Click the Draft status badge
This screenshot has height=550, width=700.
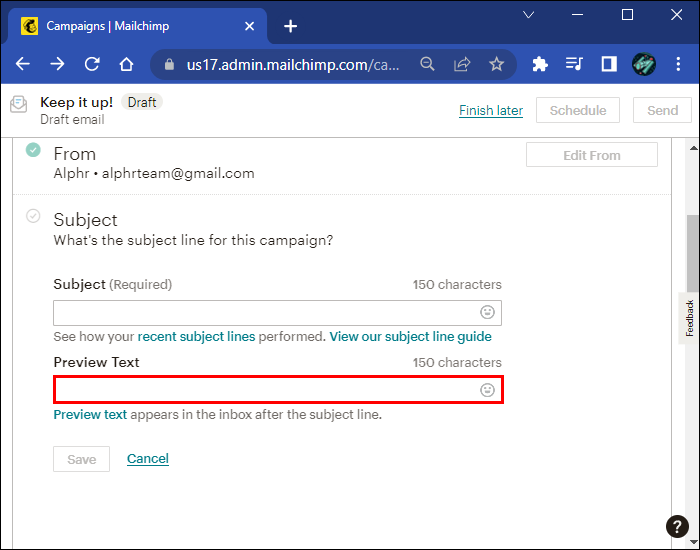pos(142,102)
